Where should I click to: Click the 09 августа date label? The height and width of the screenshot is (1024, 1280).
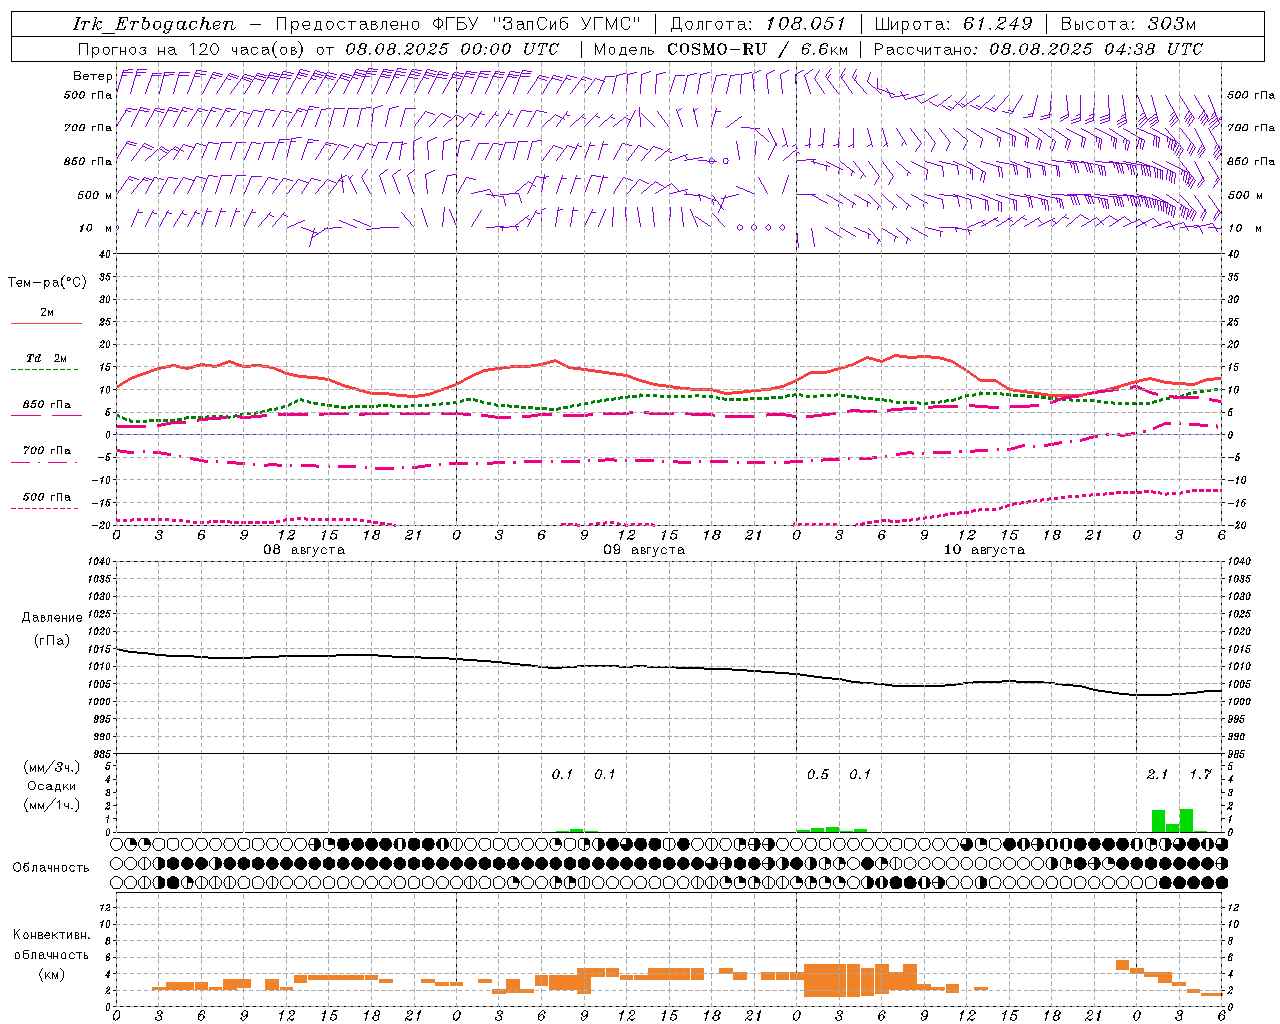pos(644,550)
